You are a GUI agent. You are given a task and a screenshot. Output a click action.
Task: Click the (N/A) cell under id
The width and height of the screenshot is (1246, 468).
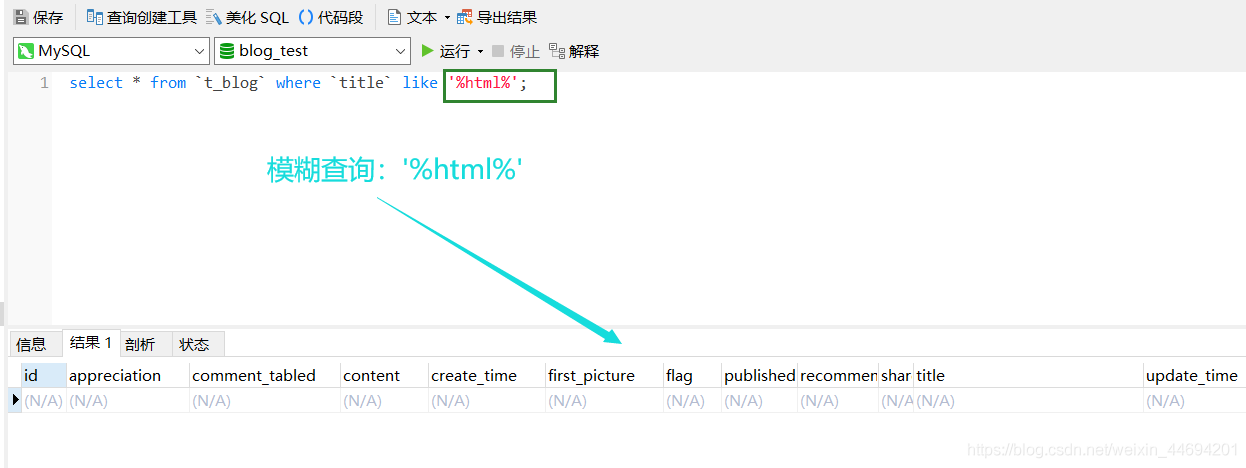point(44,400)
